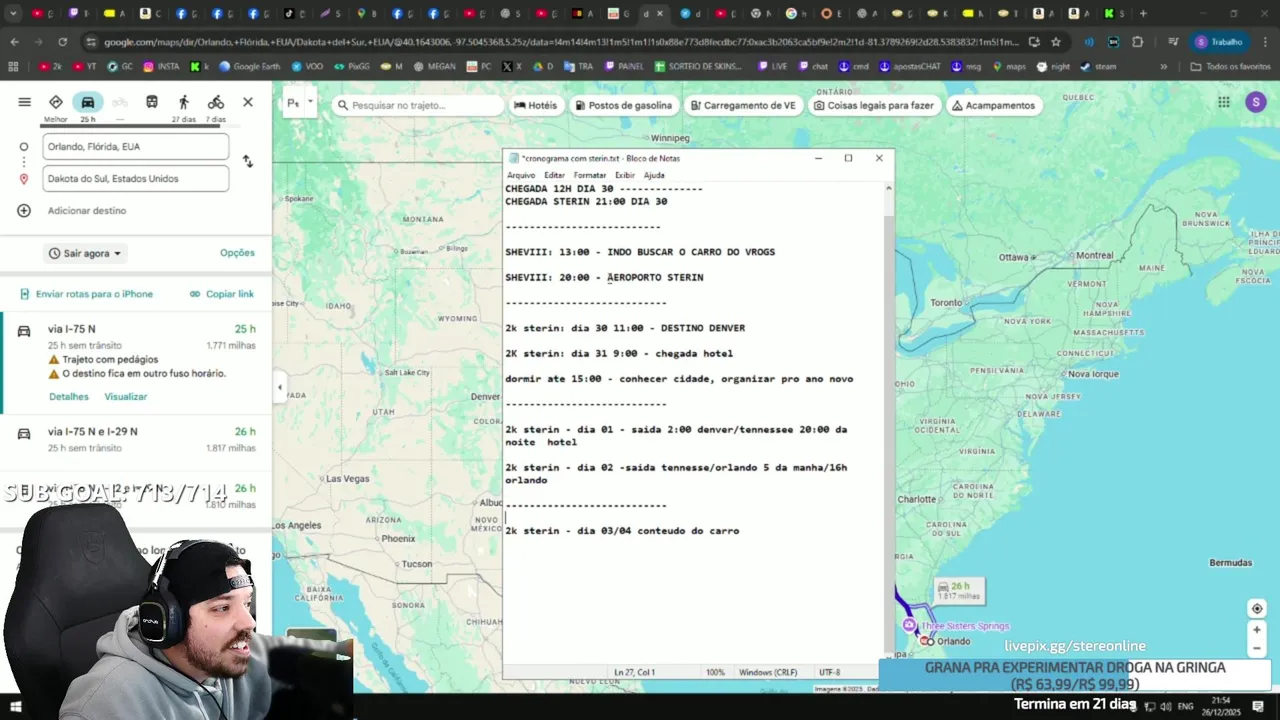Open Notepad Formatar menu

click(590, 175)
